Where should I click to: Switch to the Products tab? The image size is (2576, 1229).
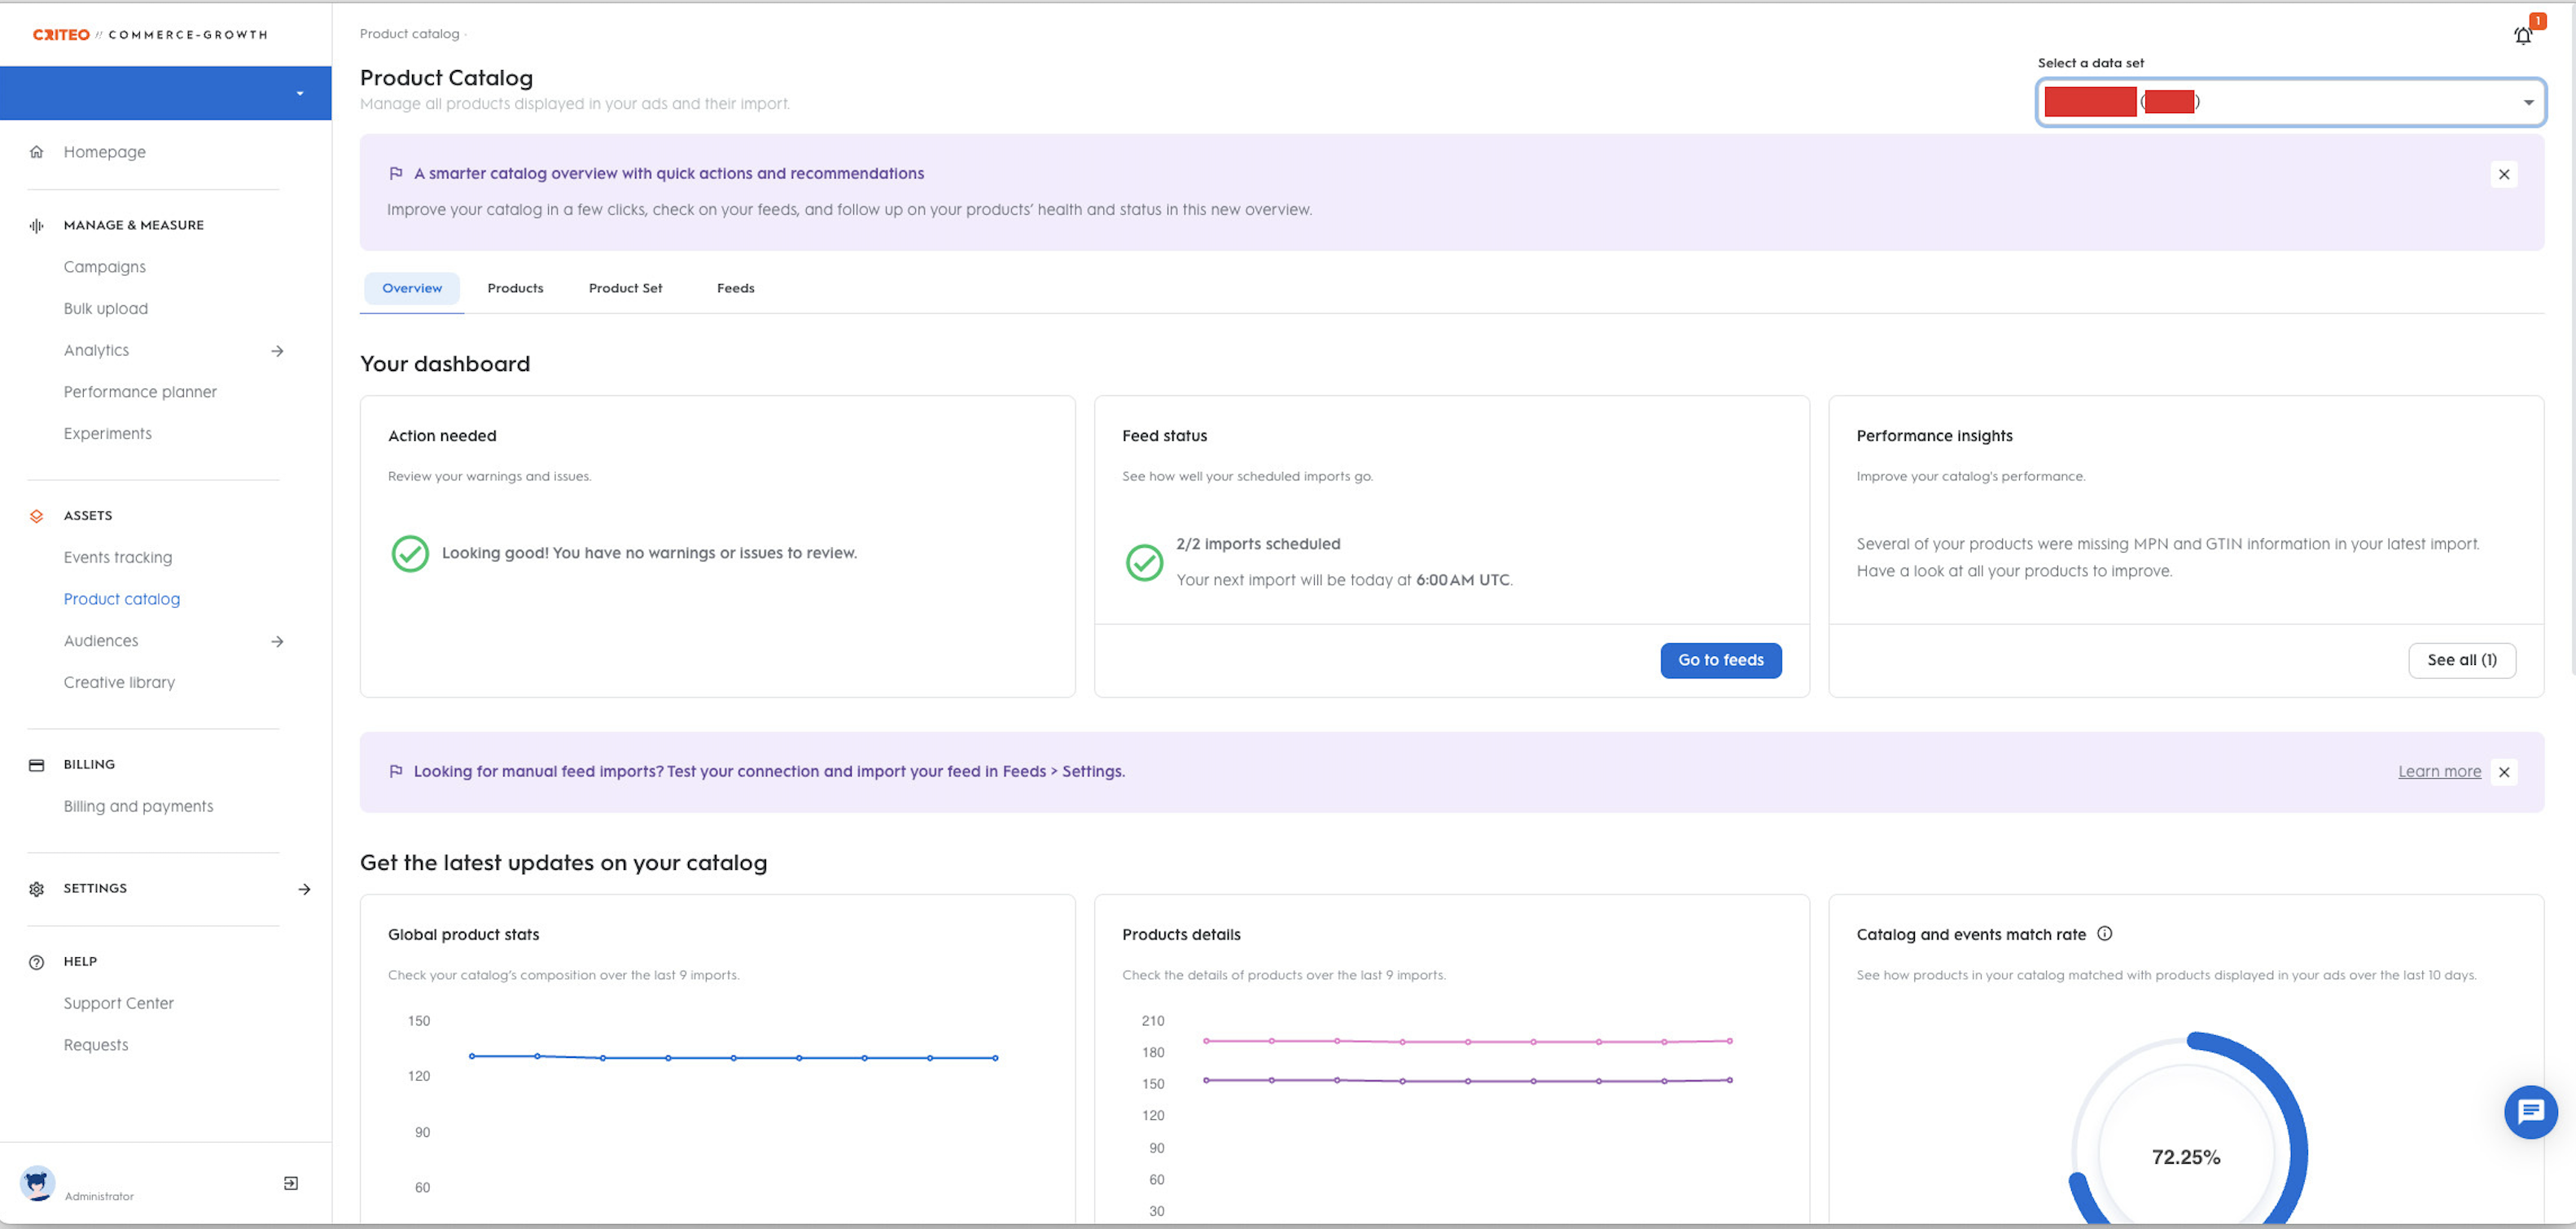pyautogui.click(x=515, y=288)
